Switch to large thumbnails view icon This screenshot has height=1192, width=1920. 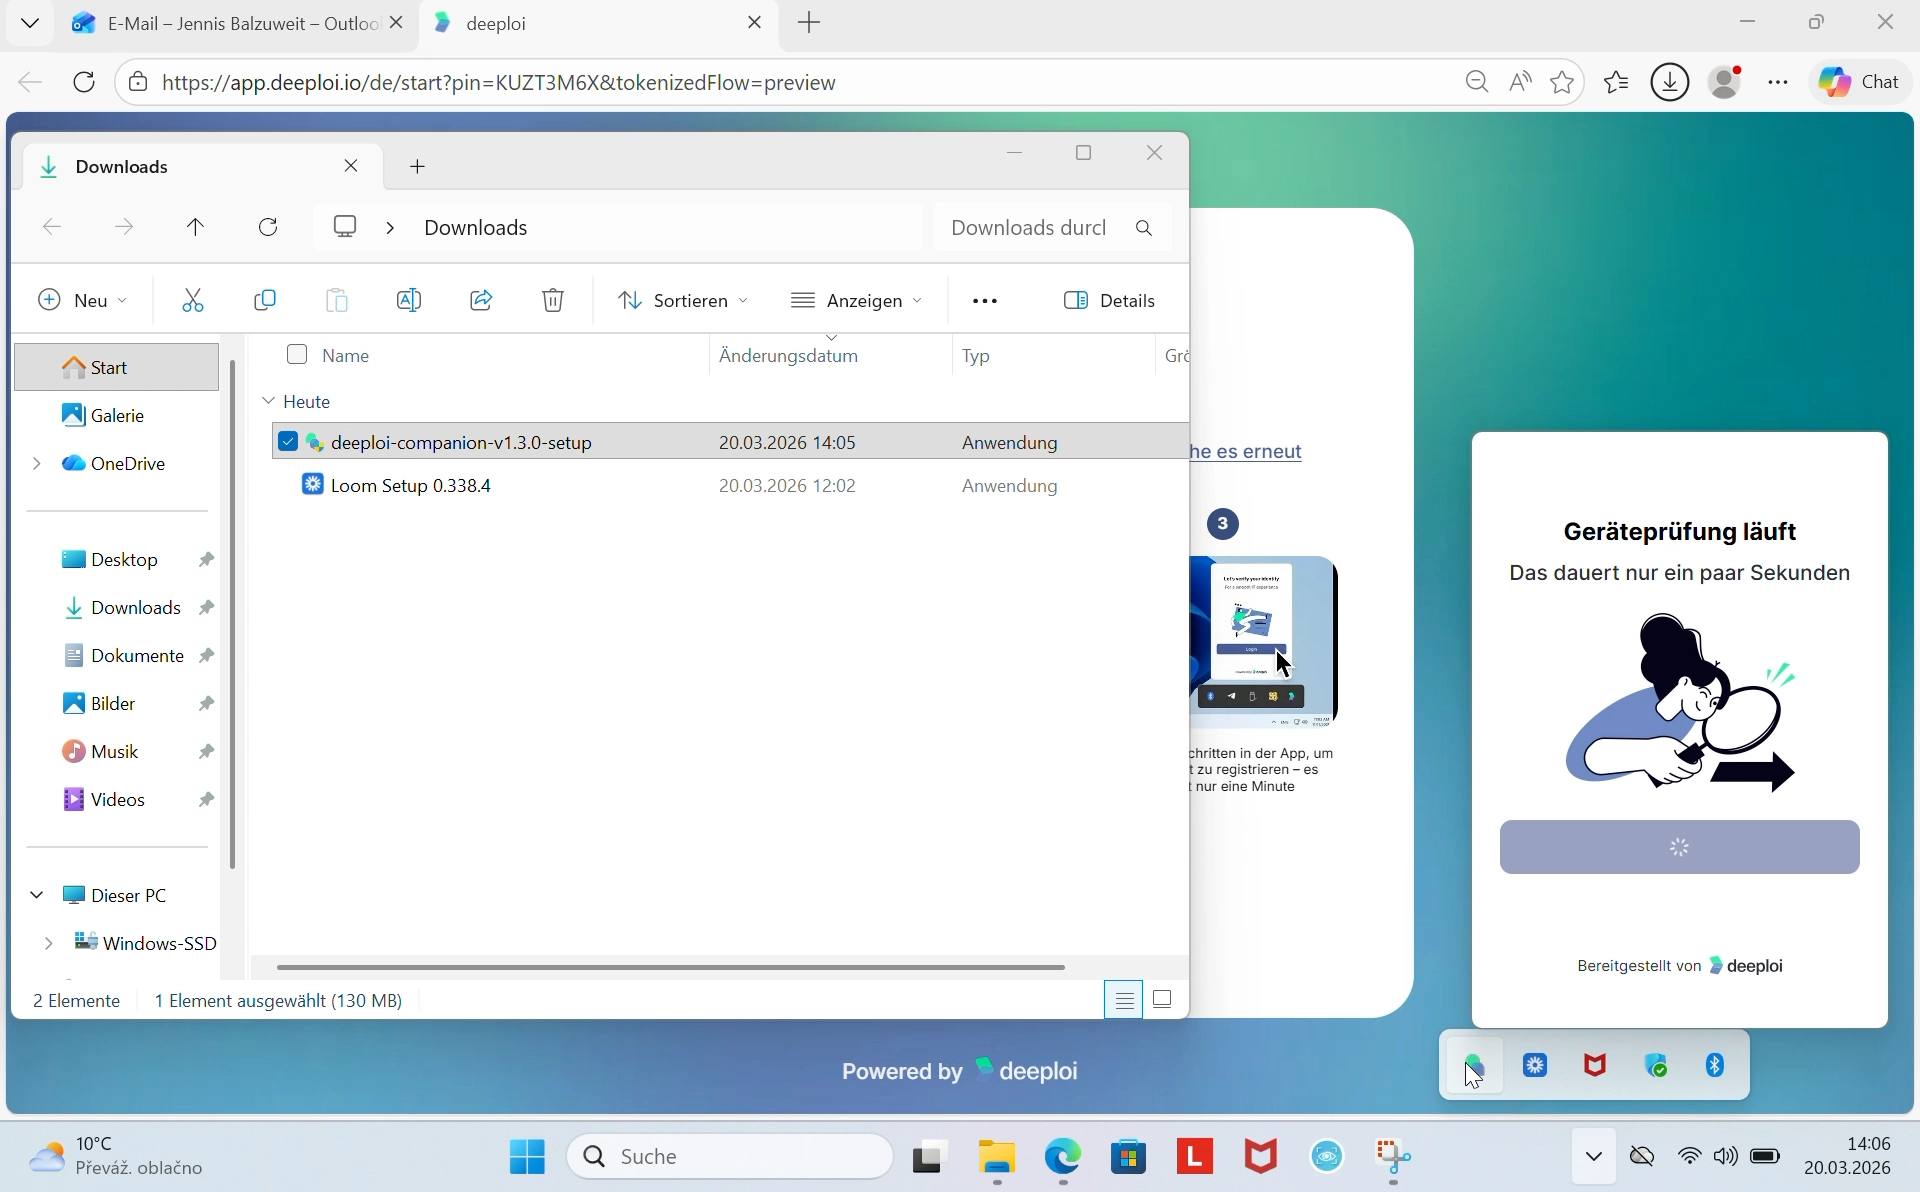click(1163, 999)
